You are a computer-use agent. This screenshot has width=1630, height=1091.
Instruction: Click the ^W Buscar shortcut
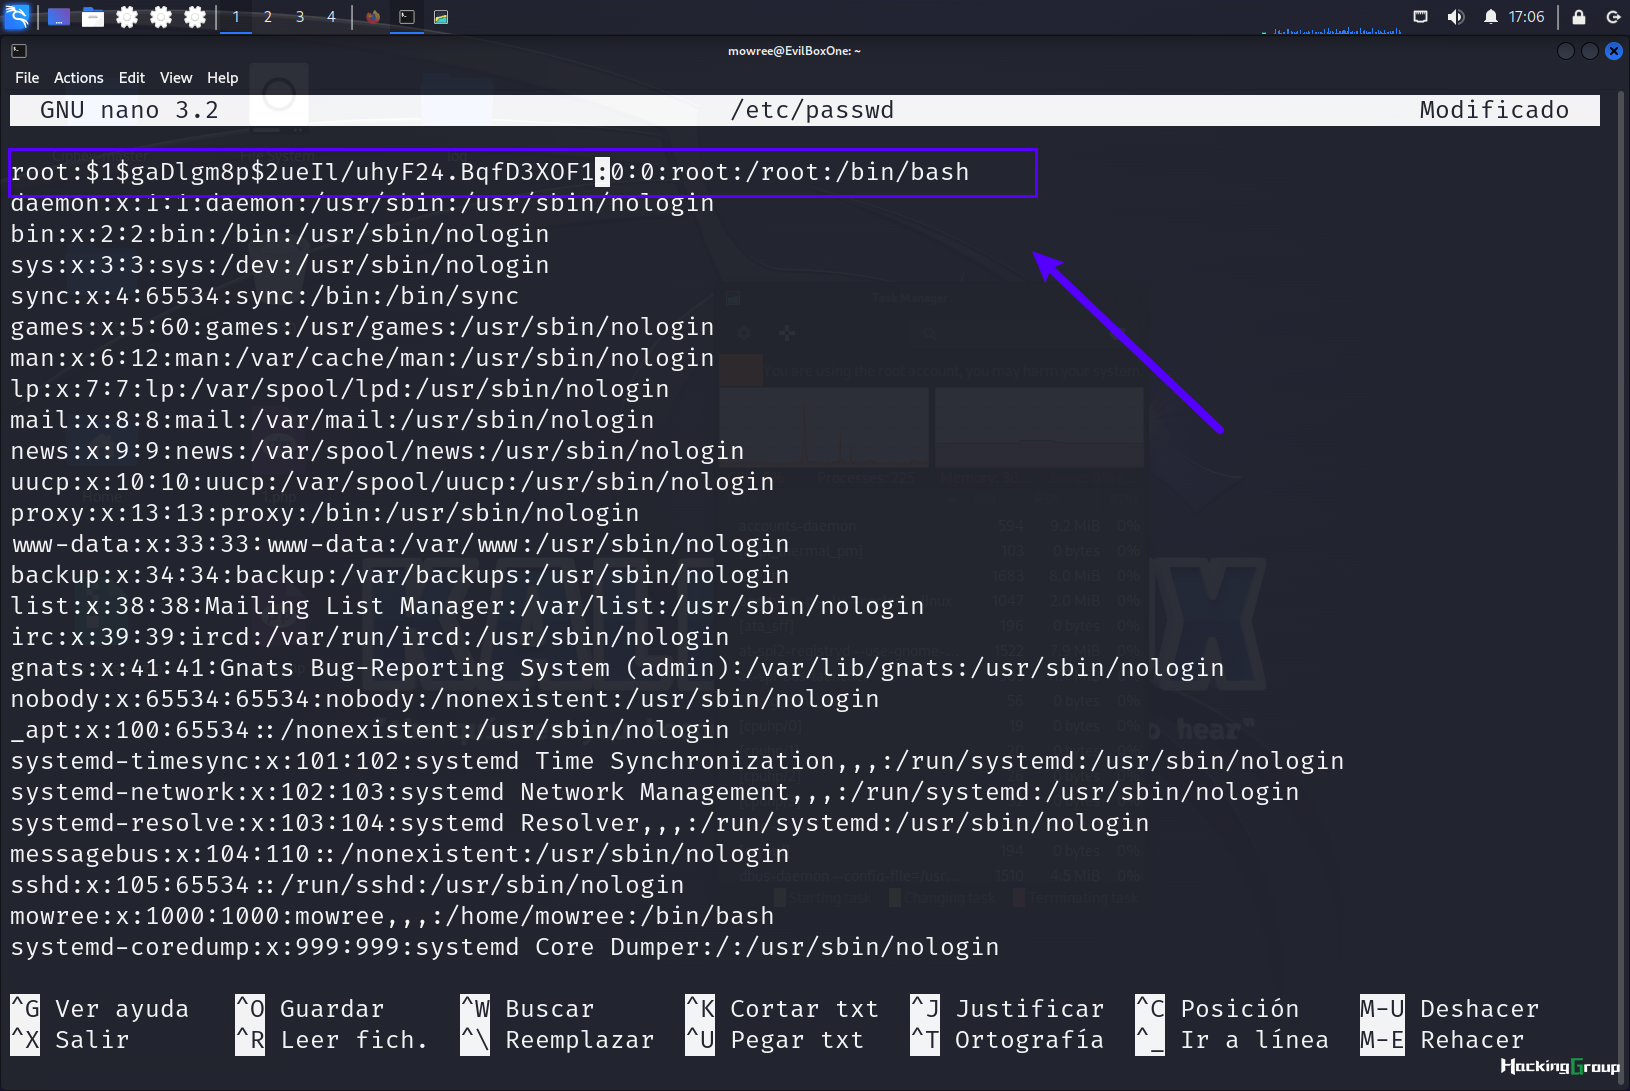tap(527, 1009)
